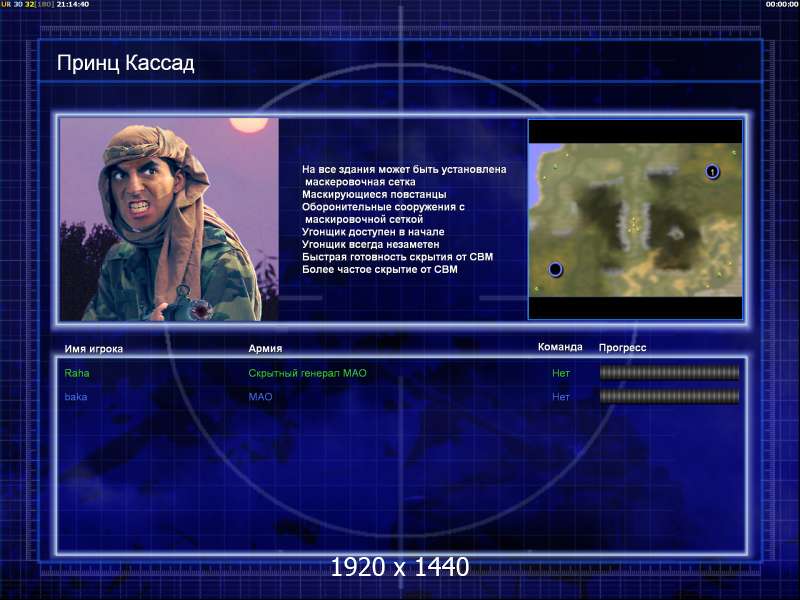800x600 pixels.
Task: Click line Угонщик доступен в начале
Action: (373, 232)
